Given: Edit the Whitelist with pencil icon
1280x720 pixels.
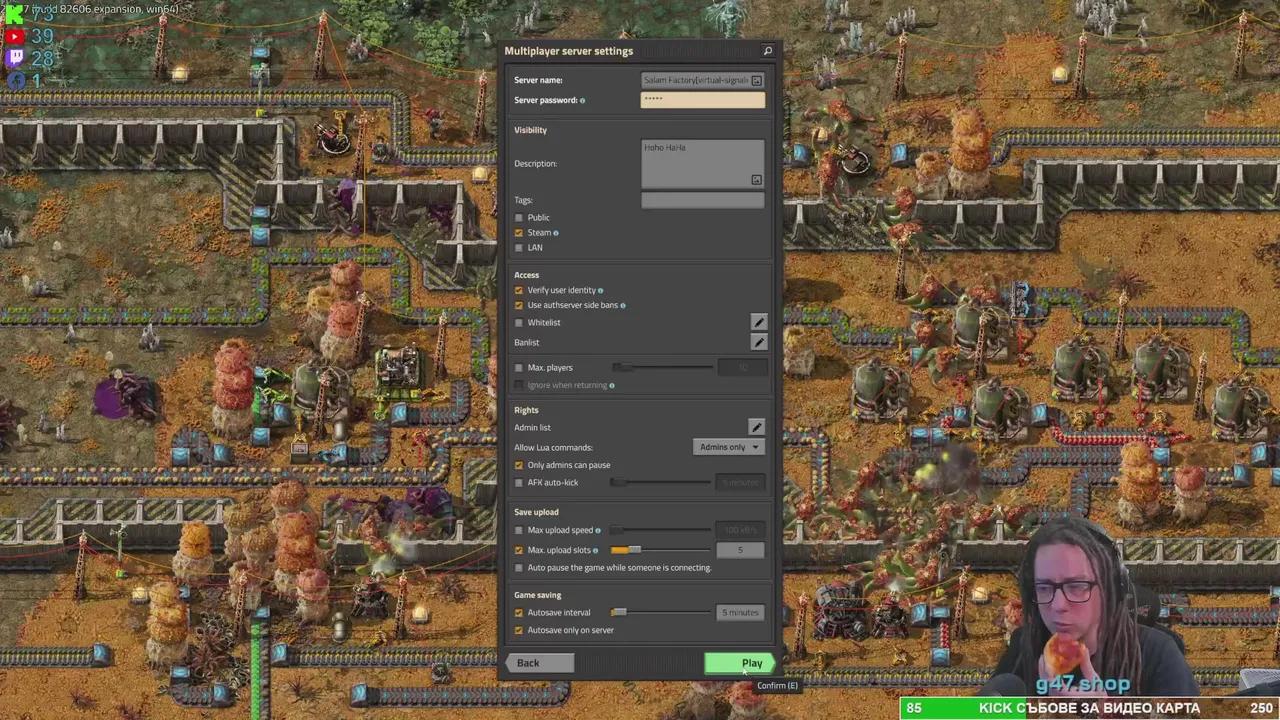Looking at the screenshot, I should pos(759,322).
